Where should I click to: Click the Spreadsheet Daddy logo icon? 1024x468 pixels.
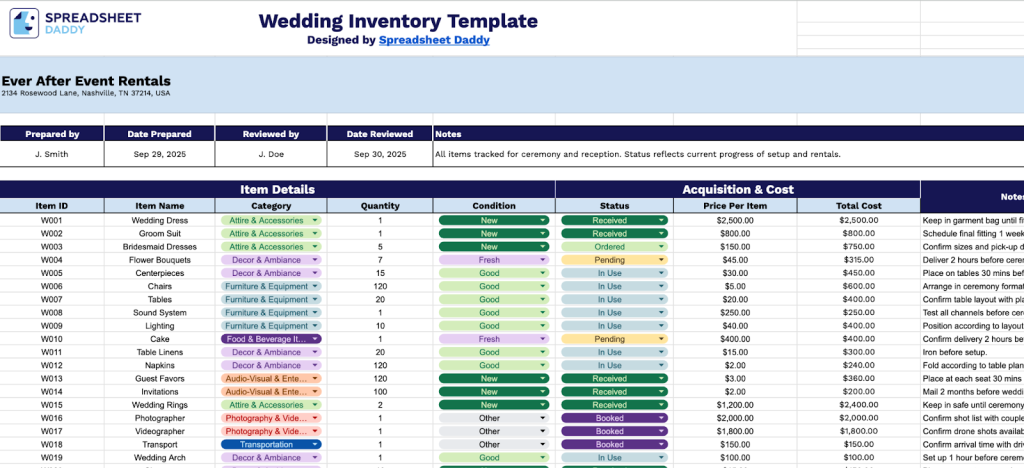24,23
